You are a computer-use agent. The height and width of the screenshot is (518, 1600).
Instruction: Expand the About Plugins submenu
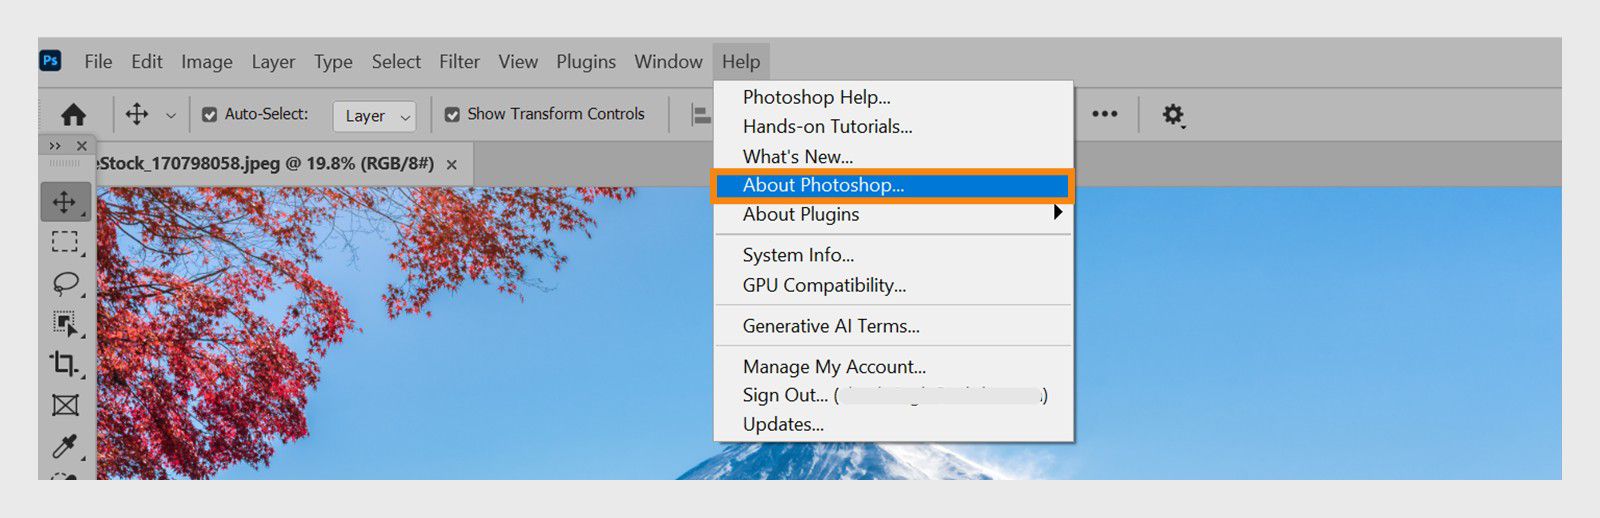point(1057,213)
